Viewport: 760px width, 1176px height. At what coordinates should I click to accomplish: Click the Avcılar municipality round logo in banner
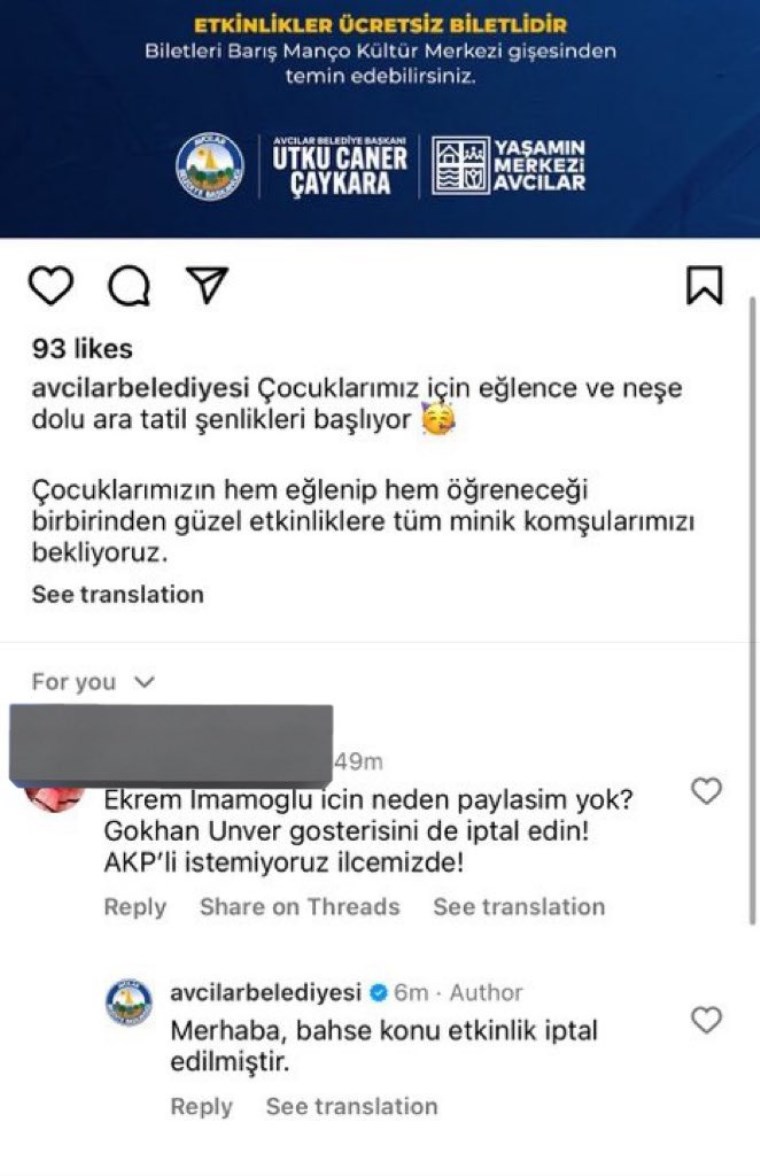[209, 166]
